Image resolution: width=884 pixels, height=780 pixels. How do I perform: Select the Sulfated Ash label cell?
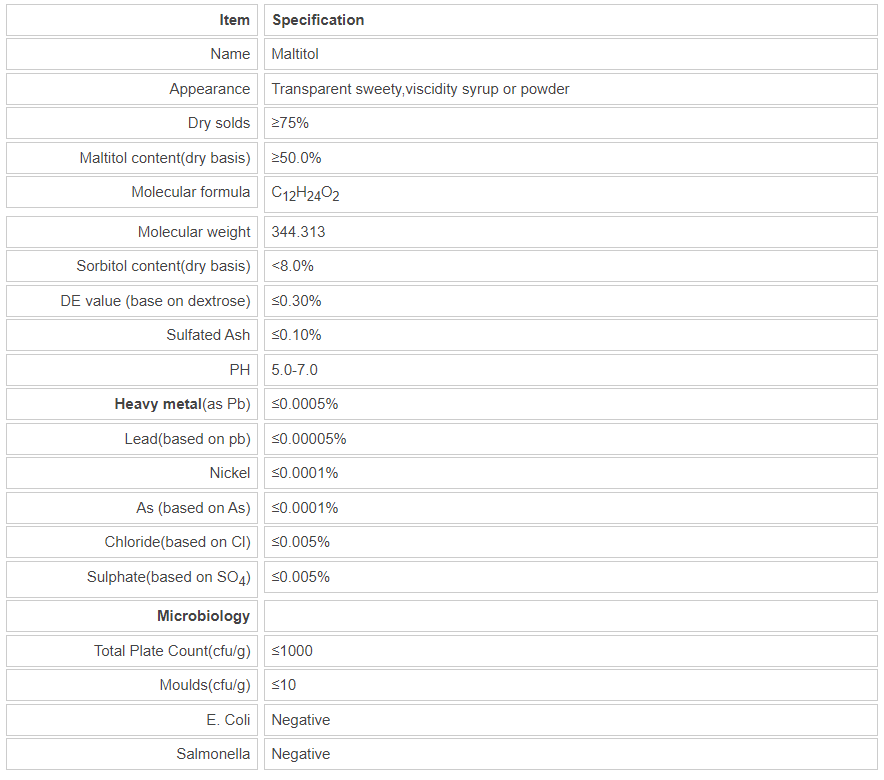208,335
